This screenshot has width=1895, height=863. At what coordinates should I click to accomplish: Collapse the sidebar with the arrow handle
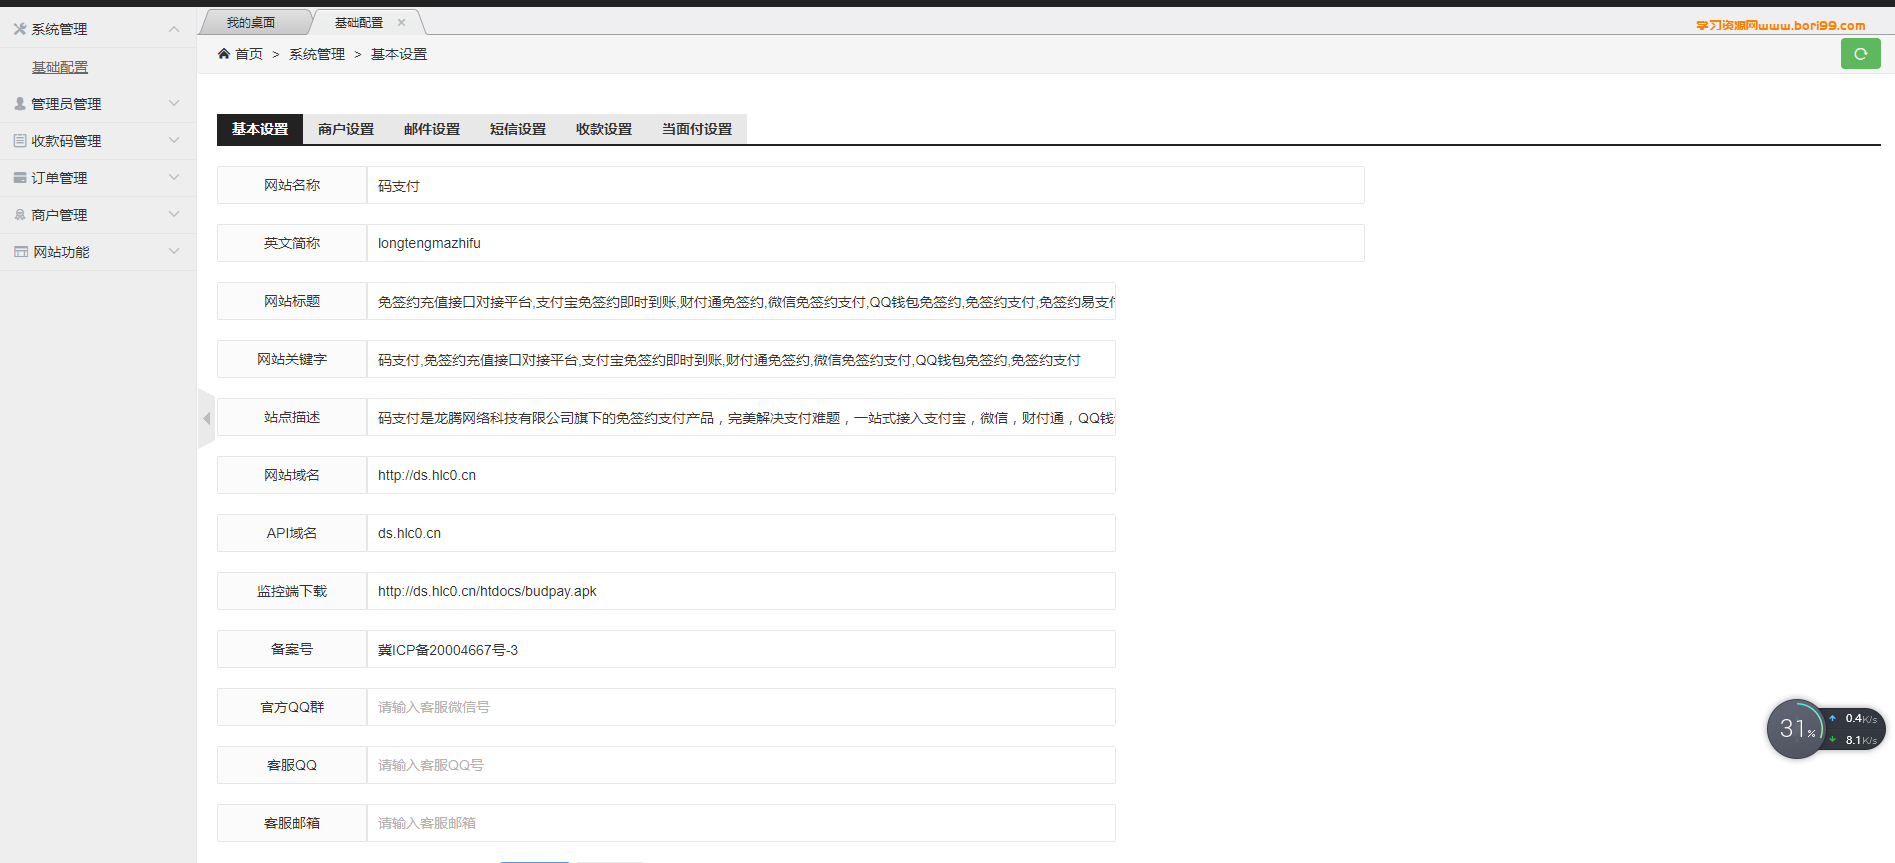click(x=206, y=418)
